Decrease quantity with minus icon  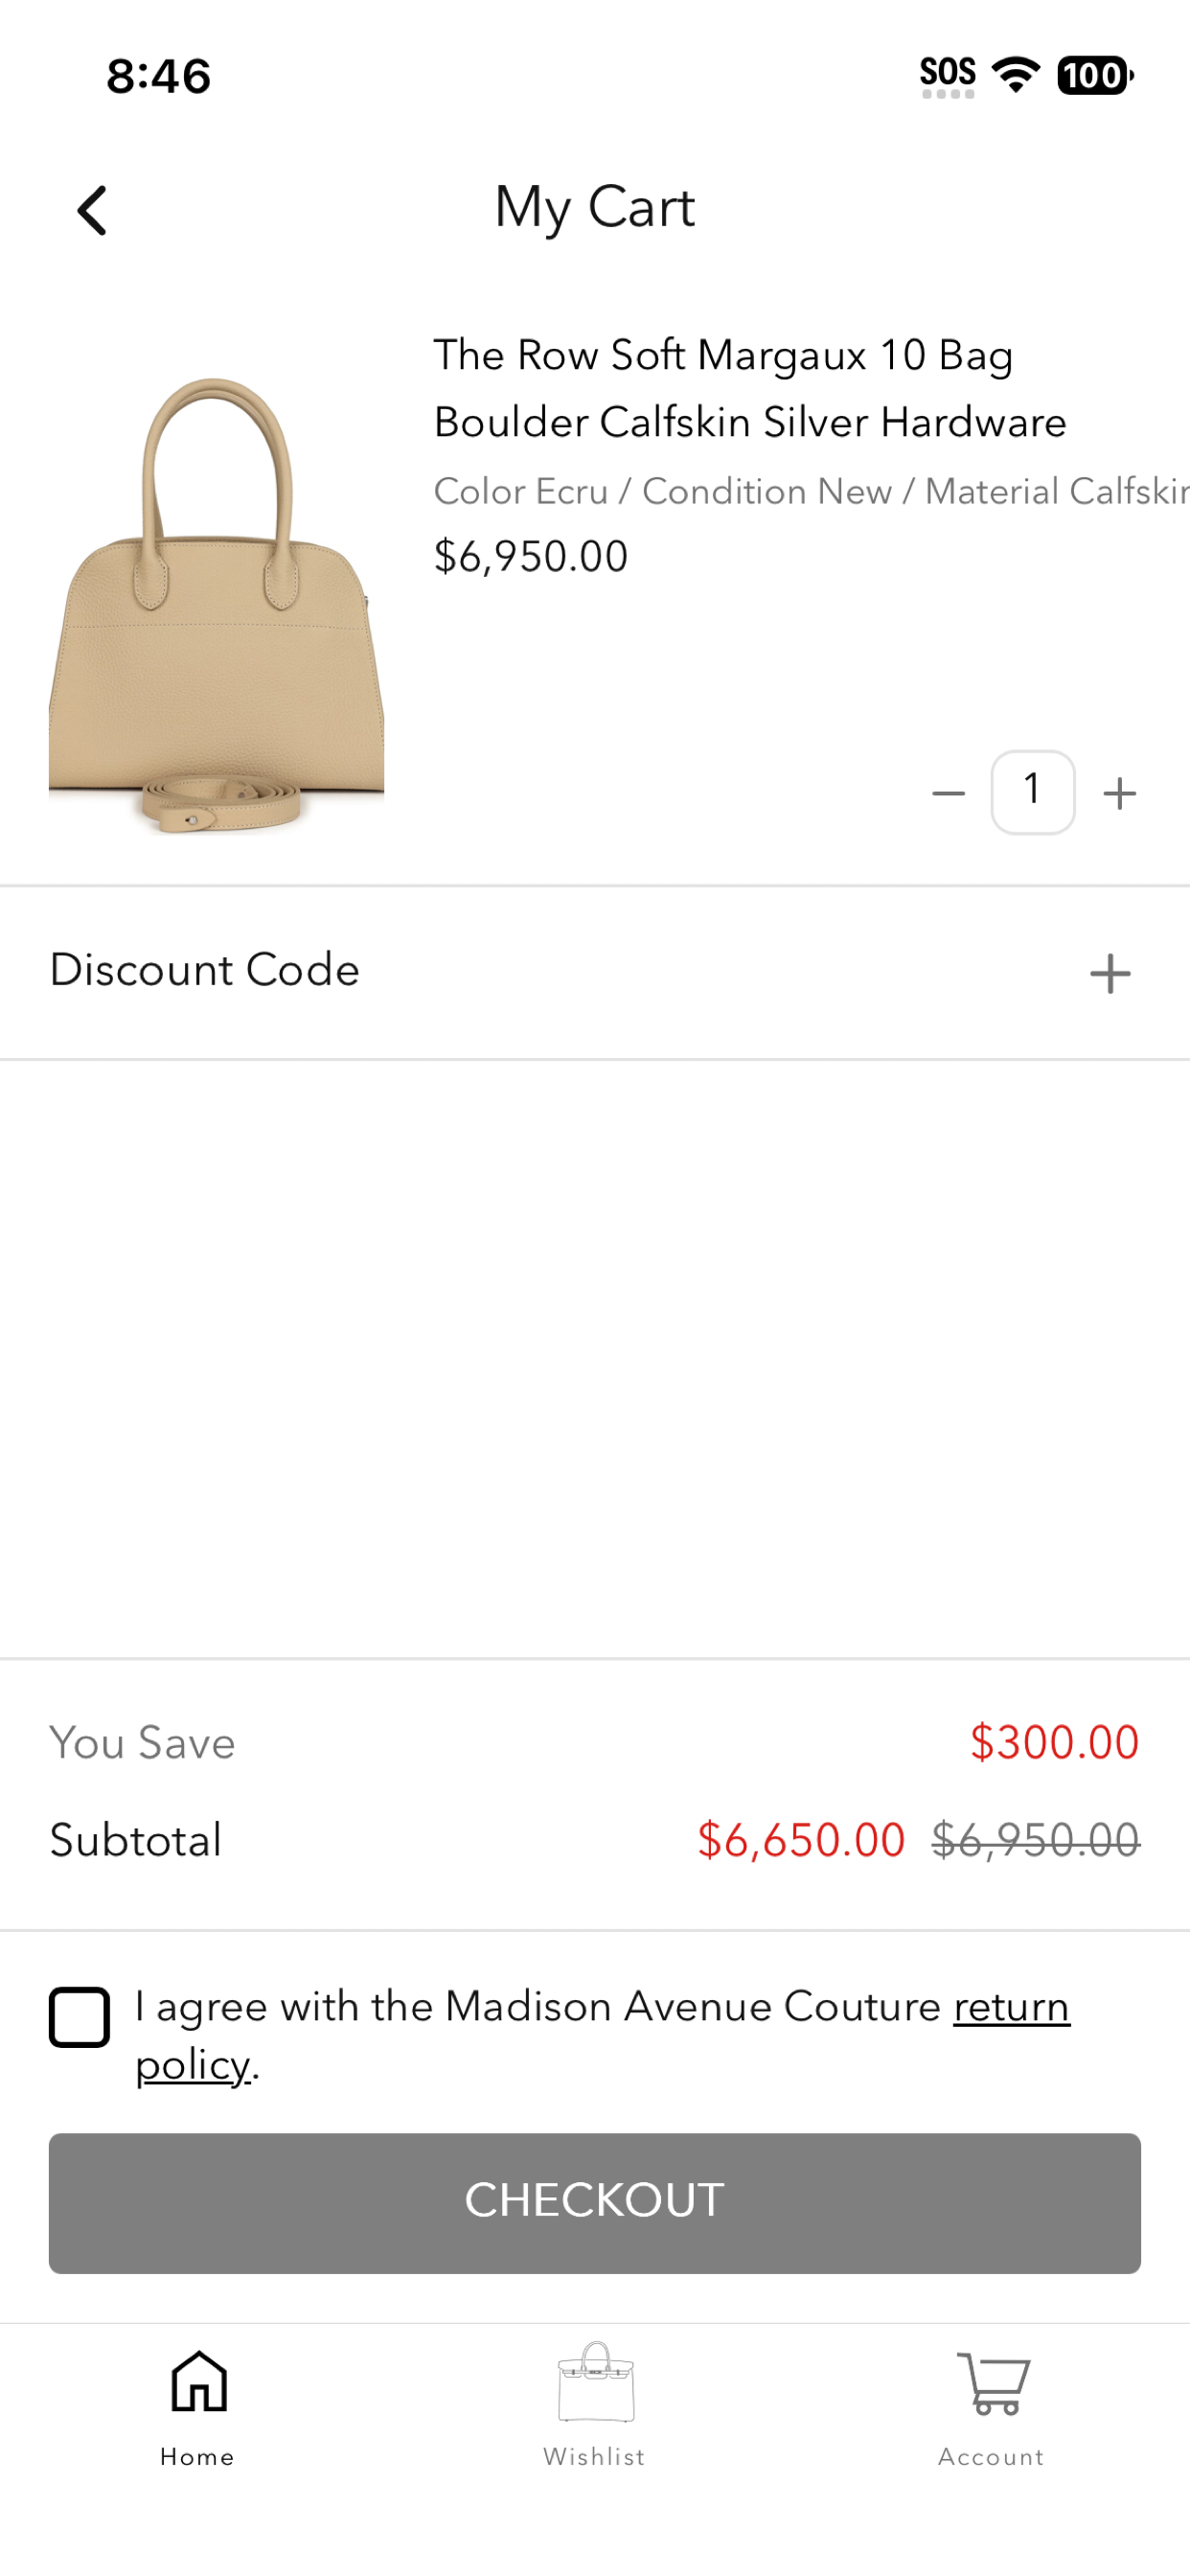tap(948, 794)
